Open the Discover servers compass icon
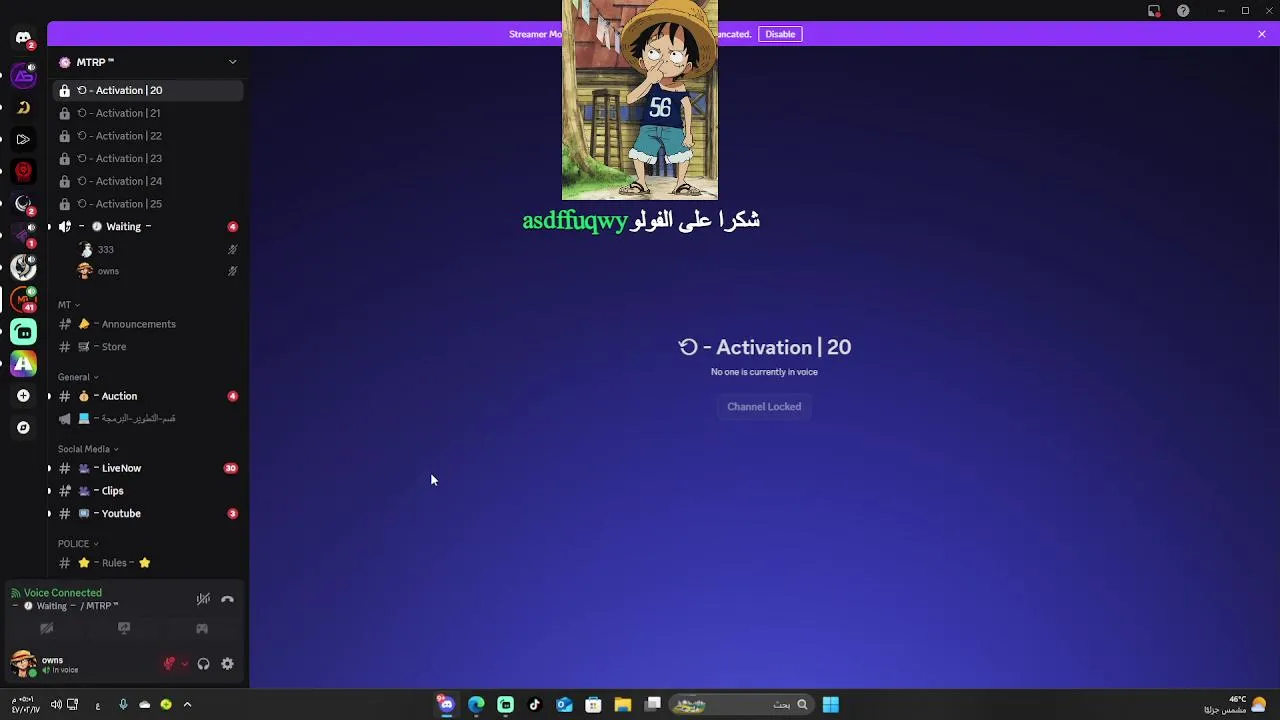The width and height of the screenshot is (1280, 720). point(23,428)
